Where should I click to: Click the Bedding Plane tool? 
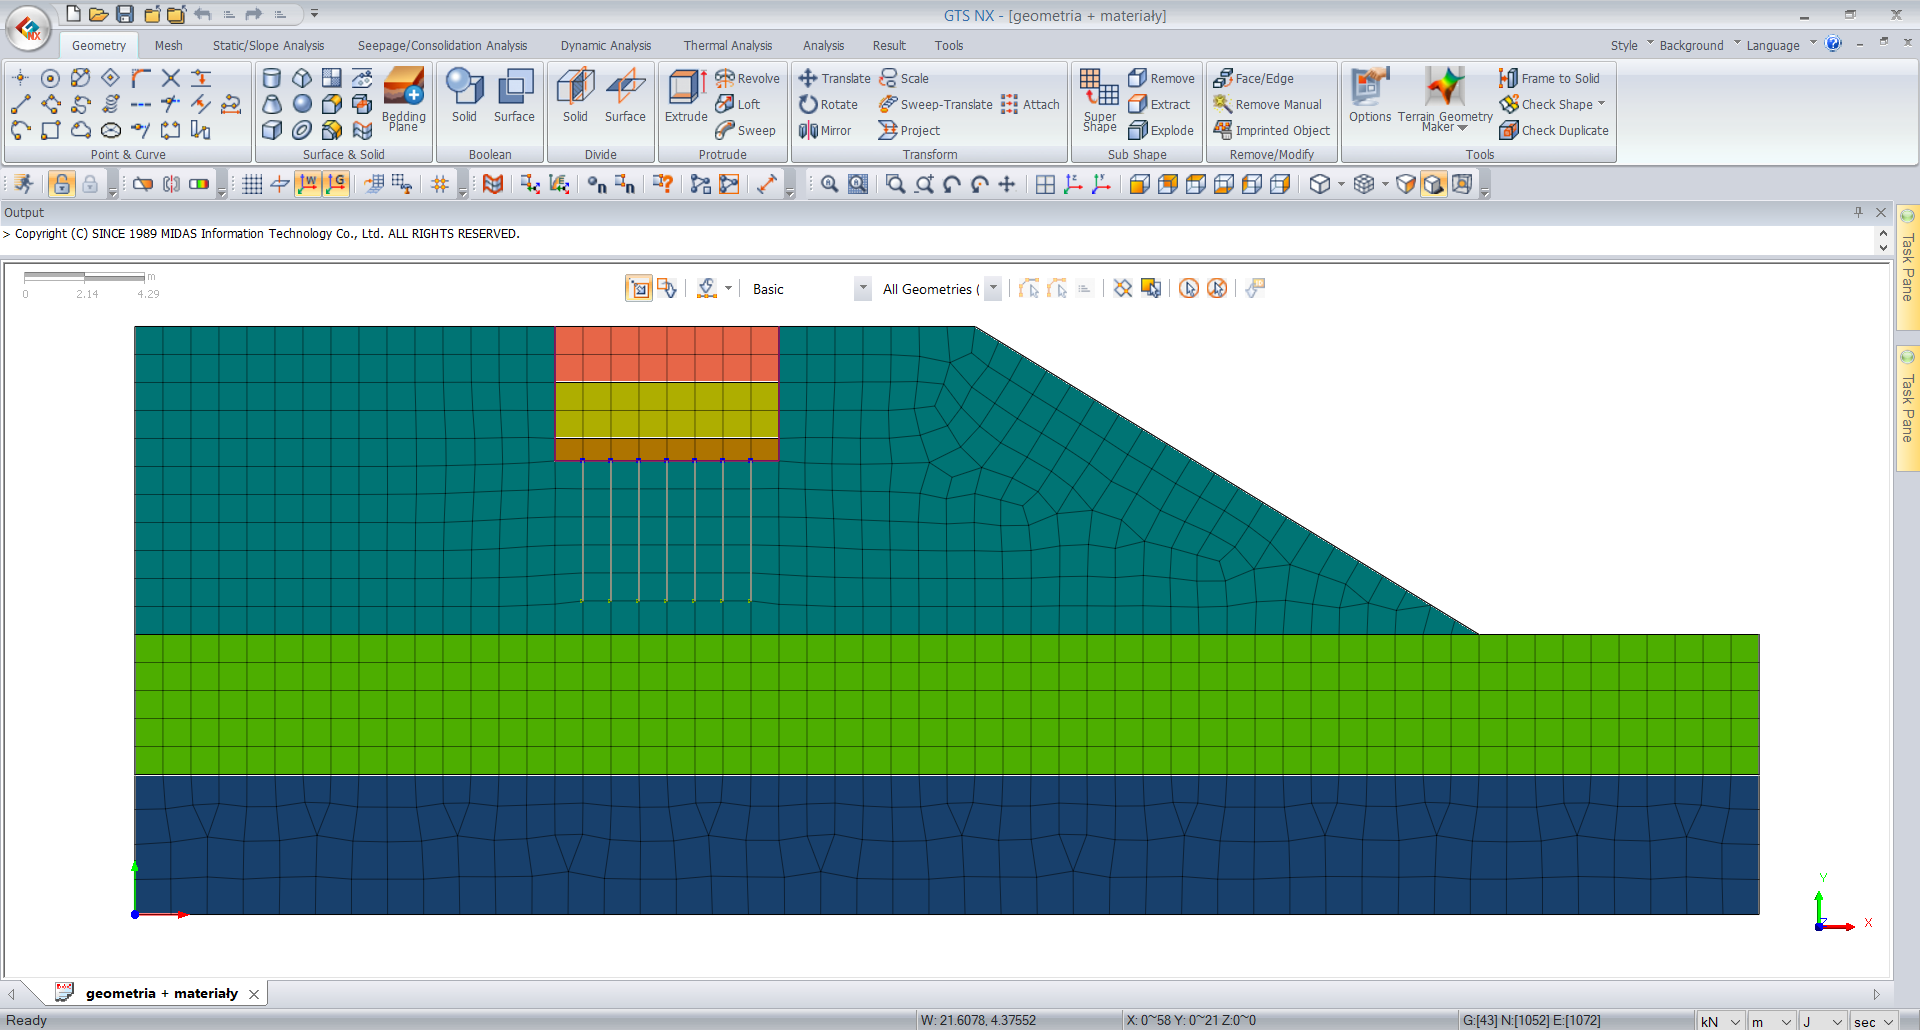403,98
